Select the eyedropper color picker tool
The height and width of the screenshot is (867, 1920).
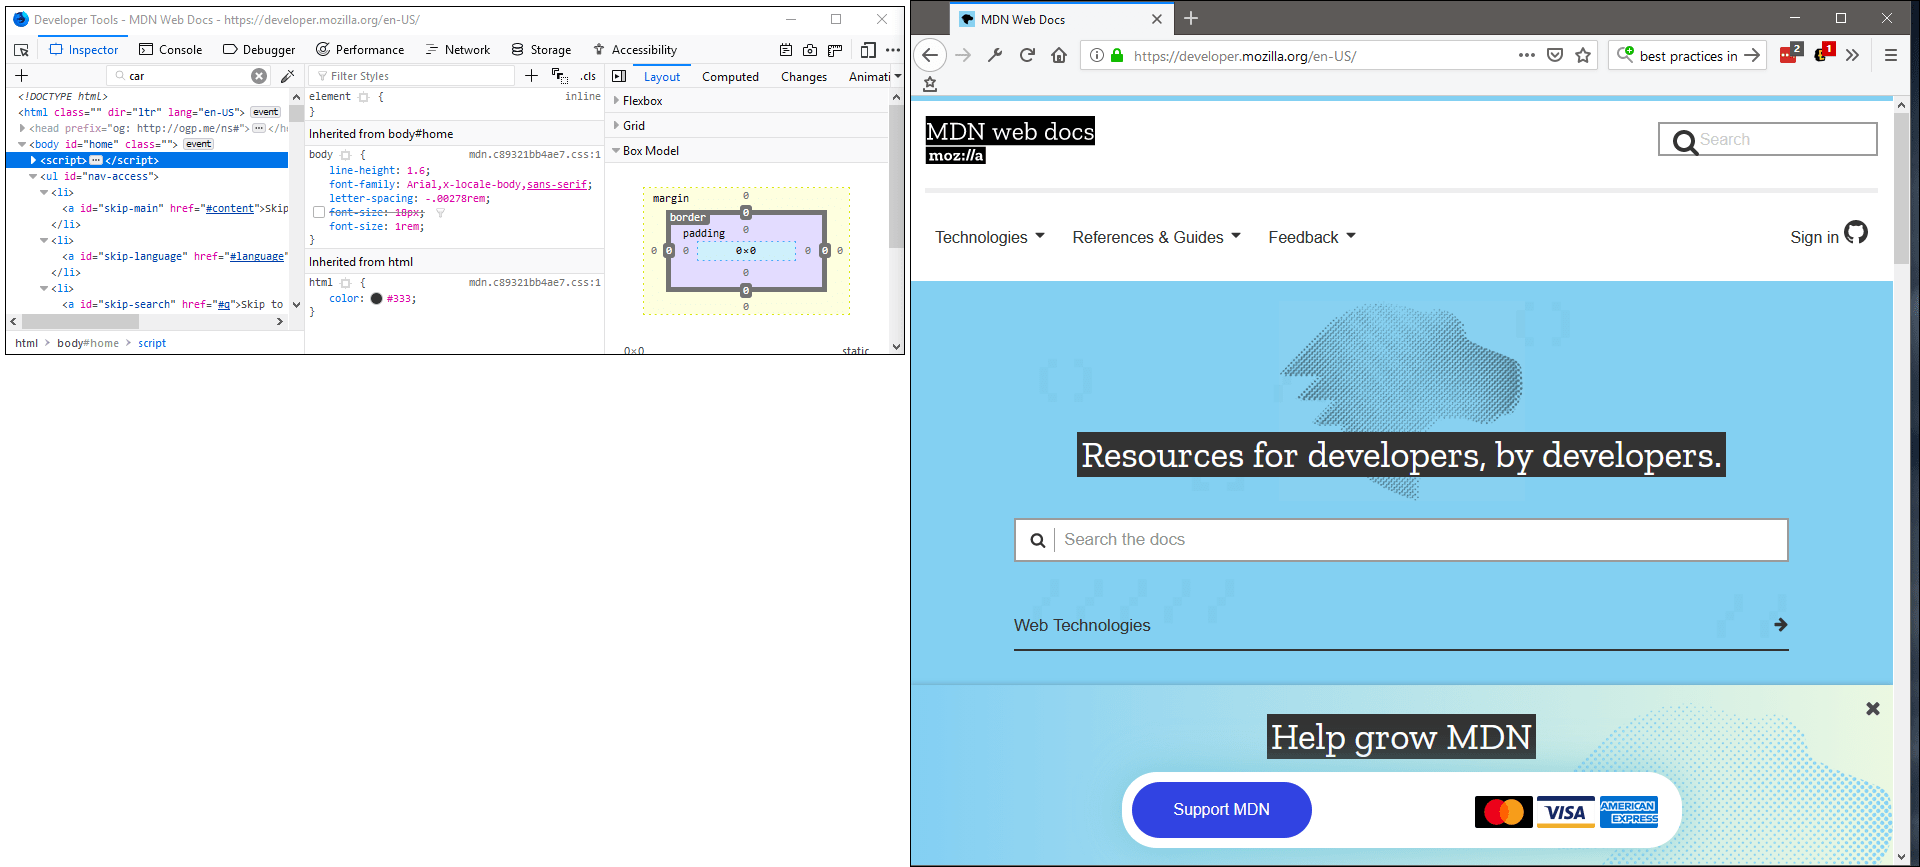coord(288,76)
